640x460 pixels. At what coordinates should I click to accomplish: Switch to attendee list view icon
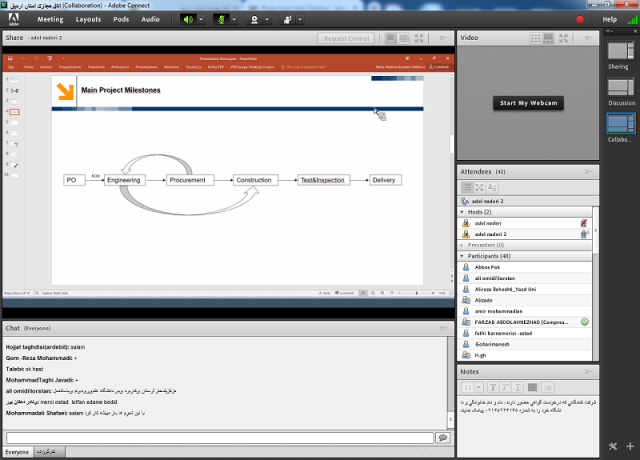pos(468,187)
